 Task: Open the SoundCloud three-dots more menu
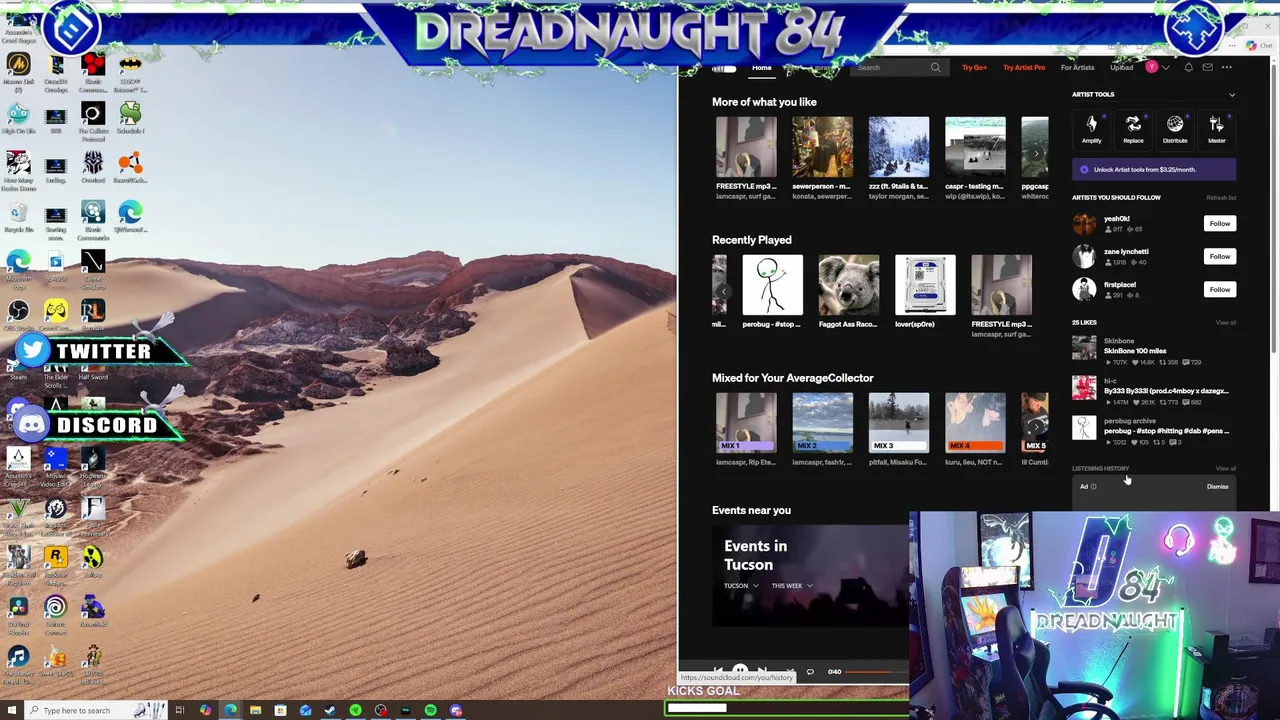(1227, 67)
